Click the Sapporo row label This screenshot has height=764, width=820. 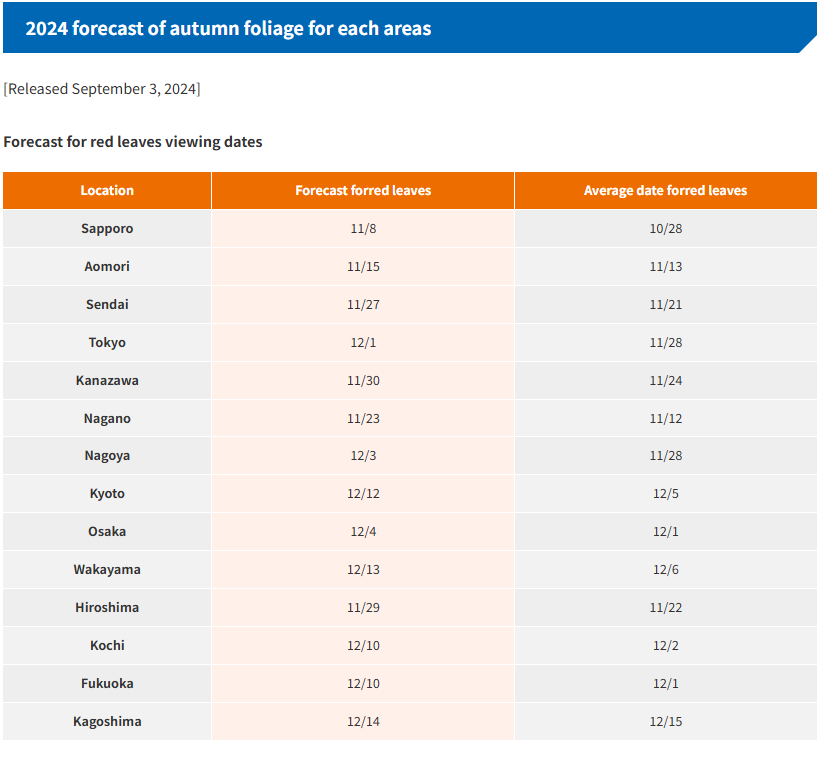click(107, 228)
